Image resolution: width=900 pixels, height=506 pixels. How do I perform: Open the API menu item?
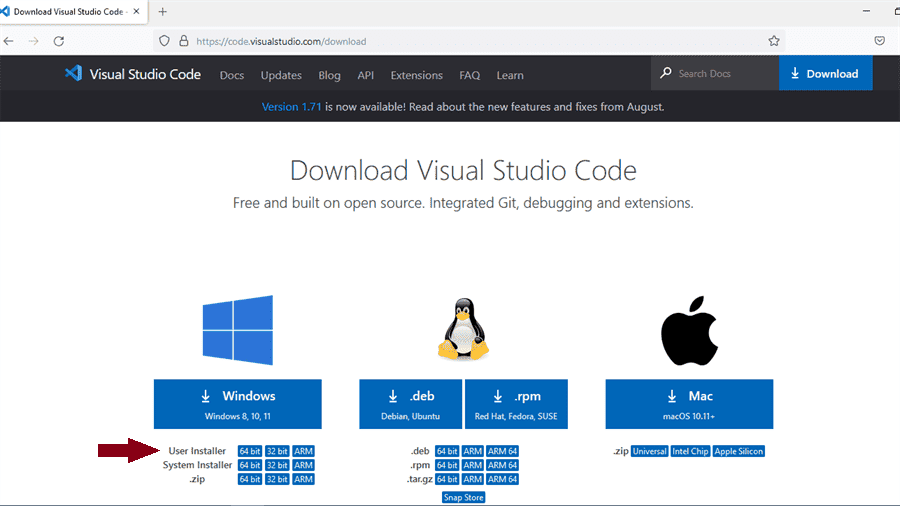pos(366,75)
